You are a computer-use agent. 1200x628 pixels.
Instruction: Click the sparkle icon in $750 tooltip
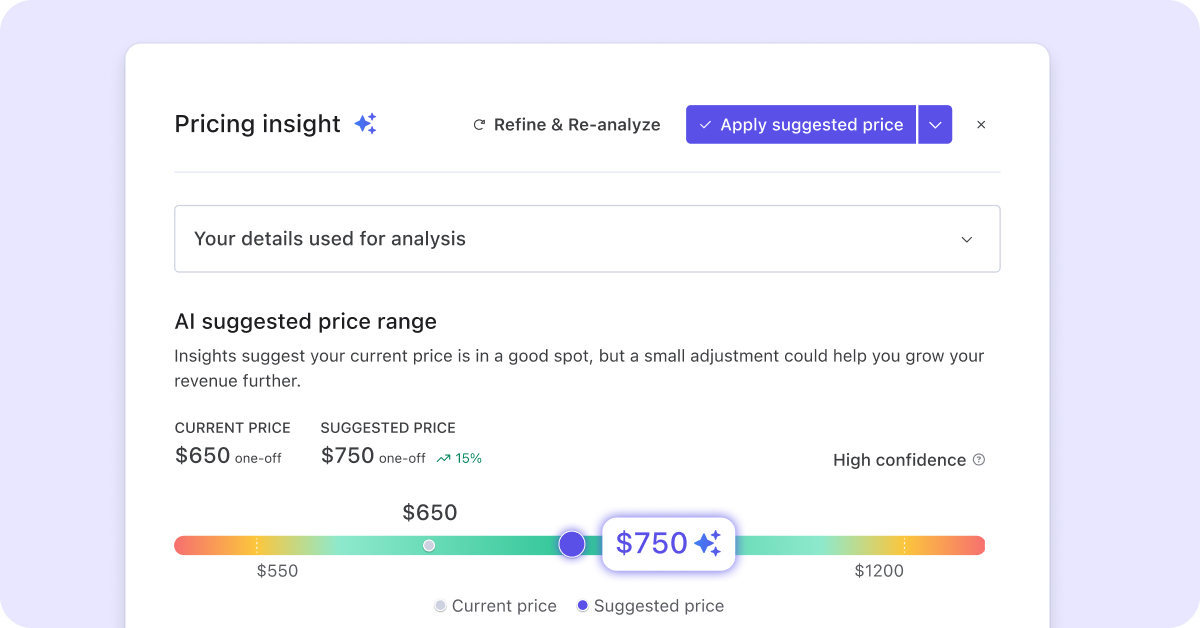point(708,543)
